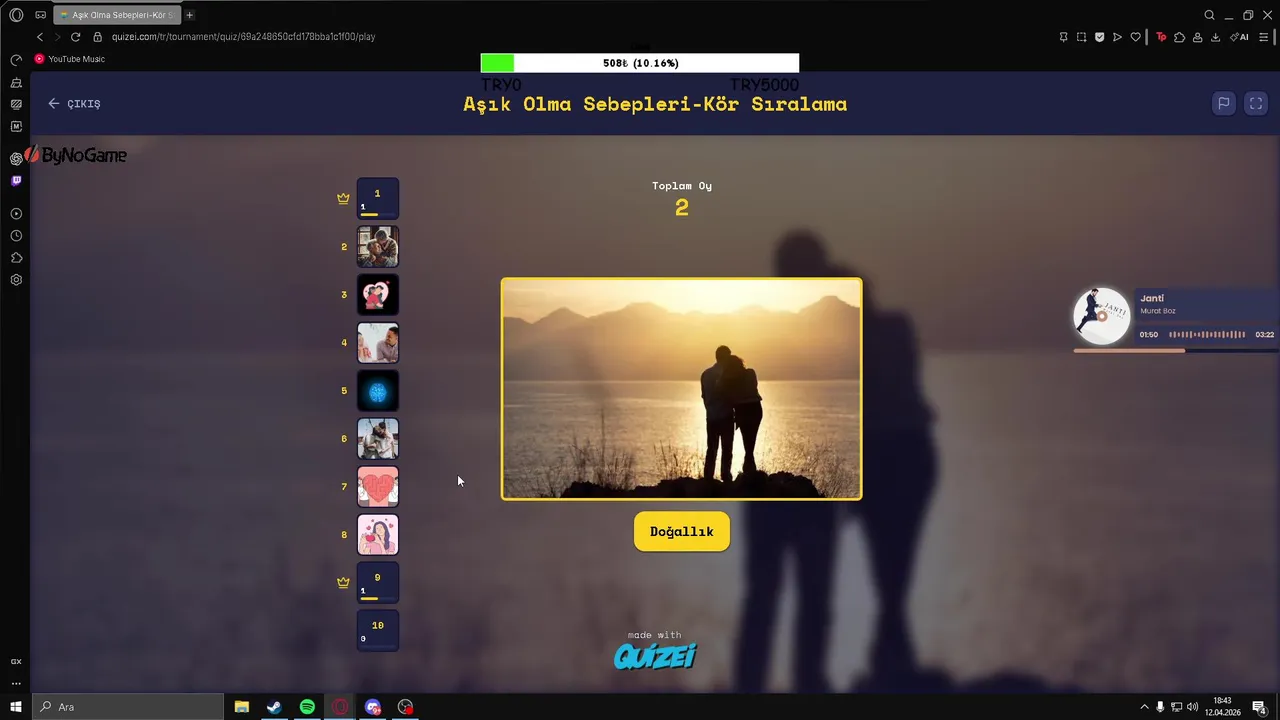Click the Jantı track progress bar
This screenshot has height=720, width=1280.
1174,350
